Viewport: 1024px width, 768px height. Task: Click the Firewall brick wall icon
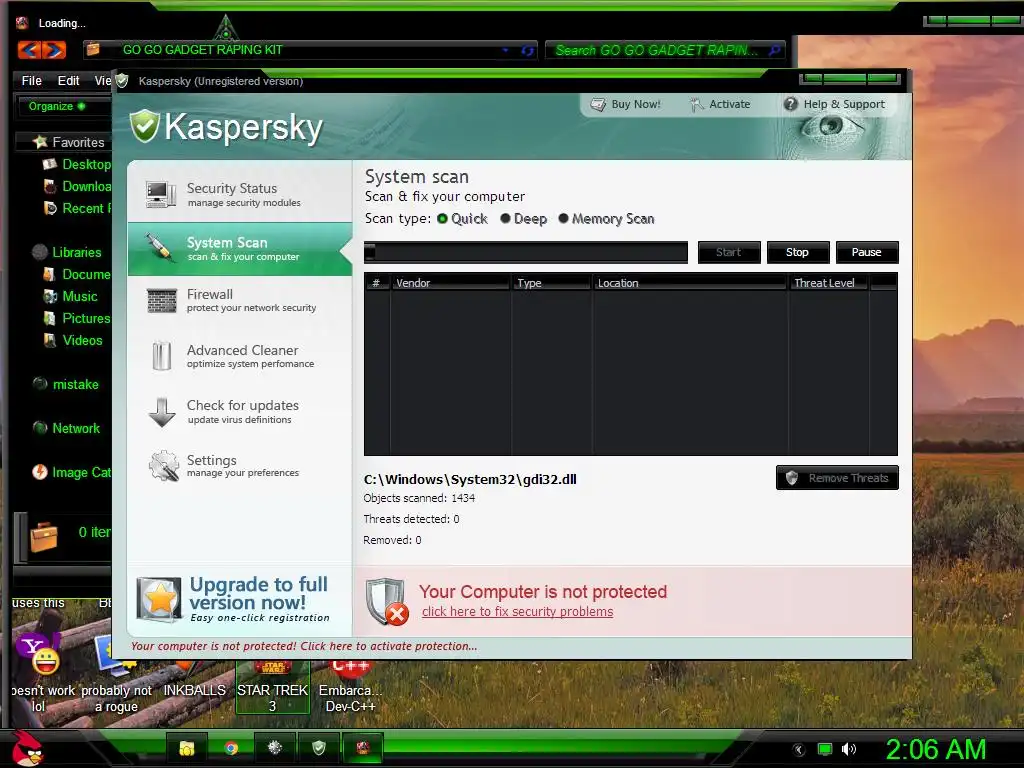[161, 300]
